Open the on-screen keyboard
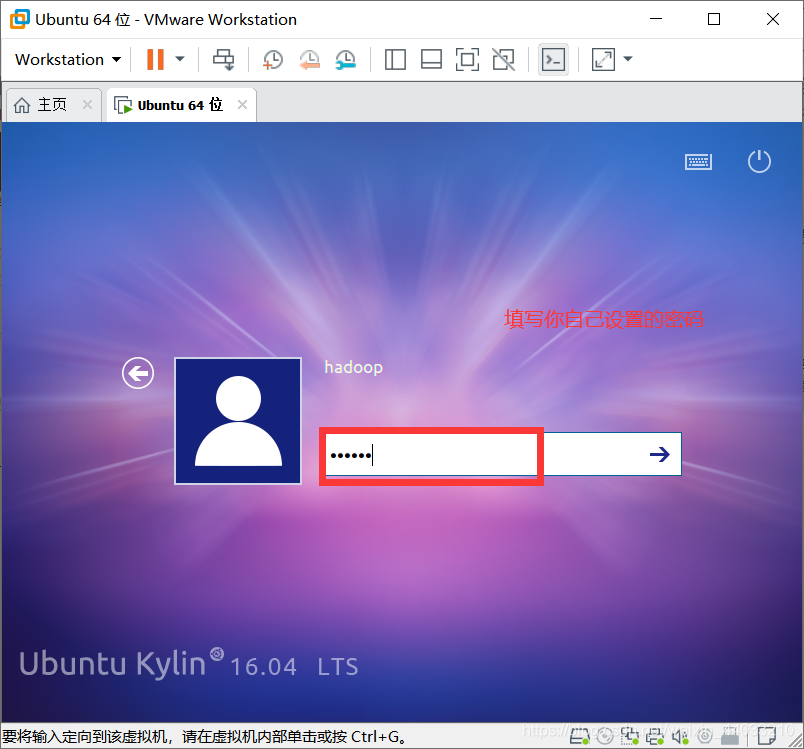The height and width of the screenshot is (749, 804). [698, 162]
